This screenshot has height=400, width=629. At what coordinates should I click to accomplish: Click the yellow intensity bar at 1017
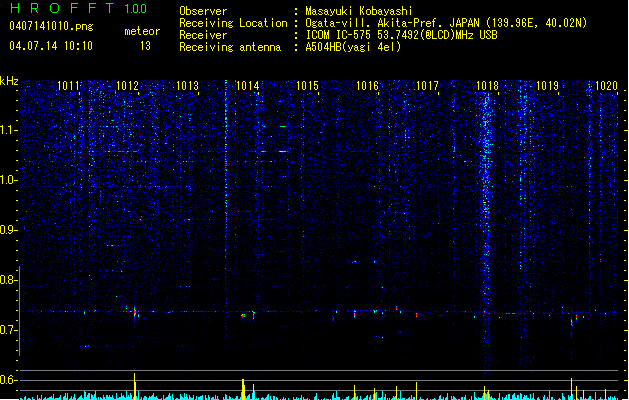click(x=416, y=391)
